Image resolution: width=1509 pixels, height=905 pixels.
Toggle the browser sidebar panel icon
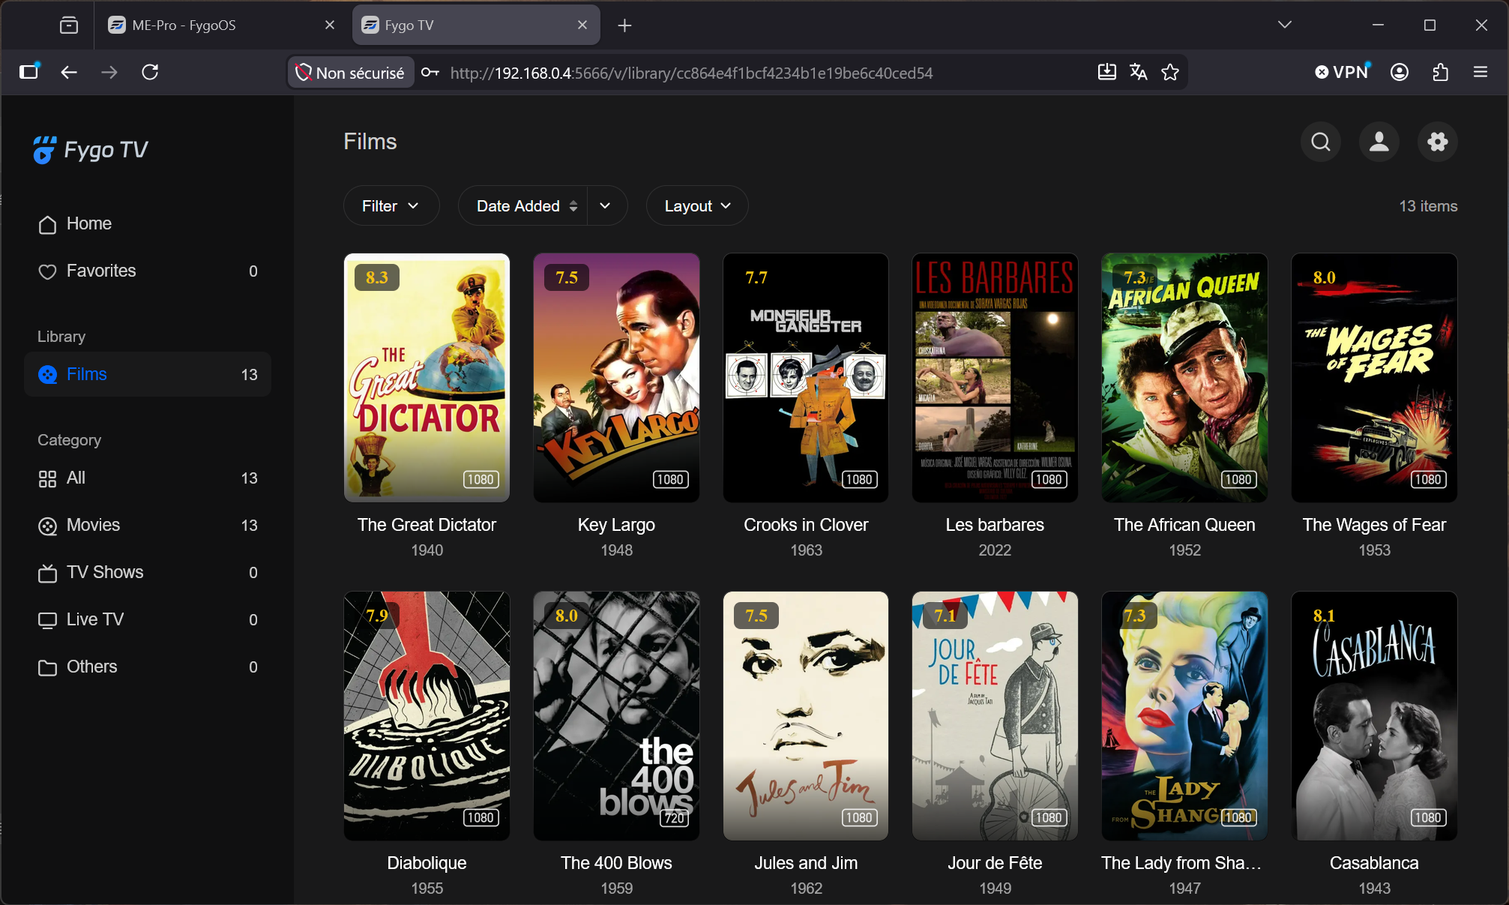[29, 72]
